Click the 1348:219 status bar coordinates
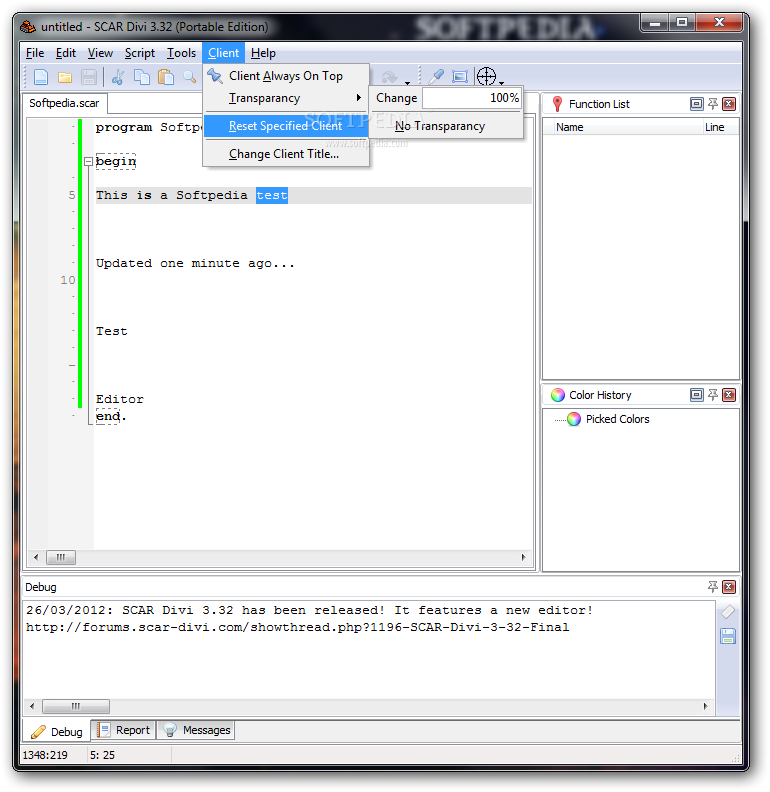770x792 pixels. [45, 755]
